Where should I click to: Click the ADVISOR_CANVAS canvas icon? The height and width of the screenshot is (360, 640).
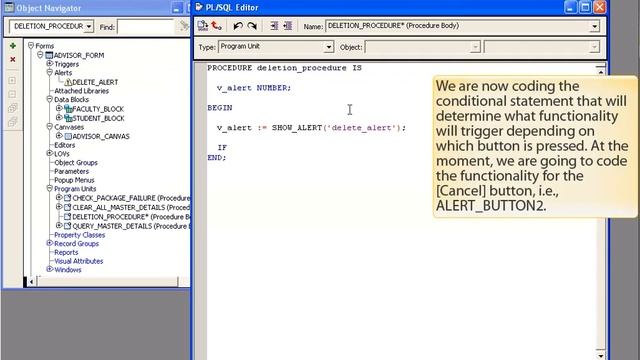tap(68, 136)
